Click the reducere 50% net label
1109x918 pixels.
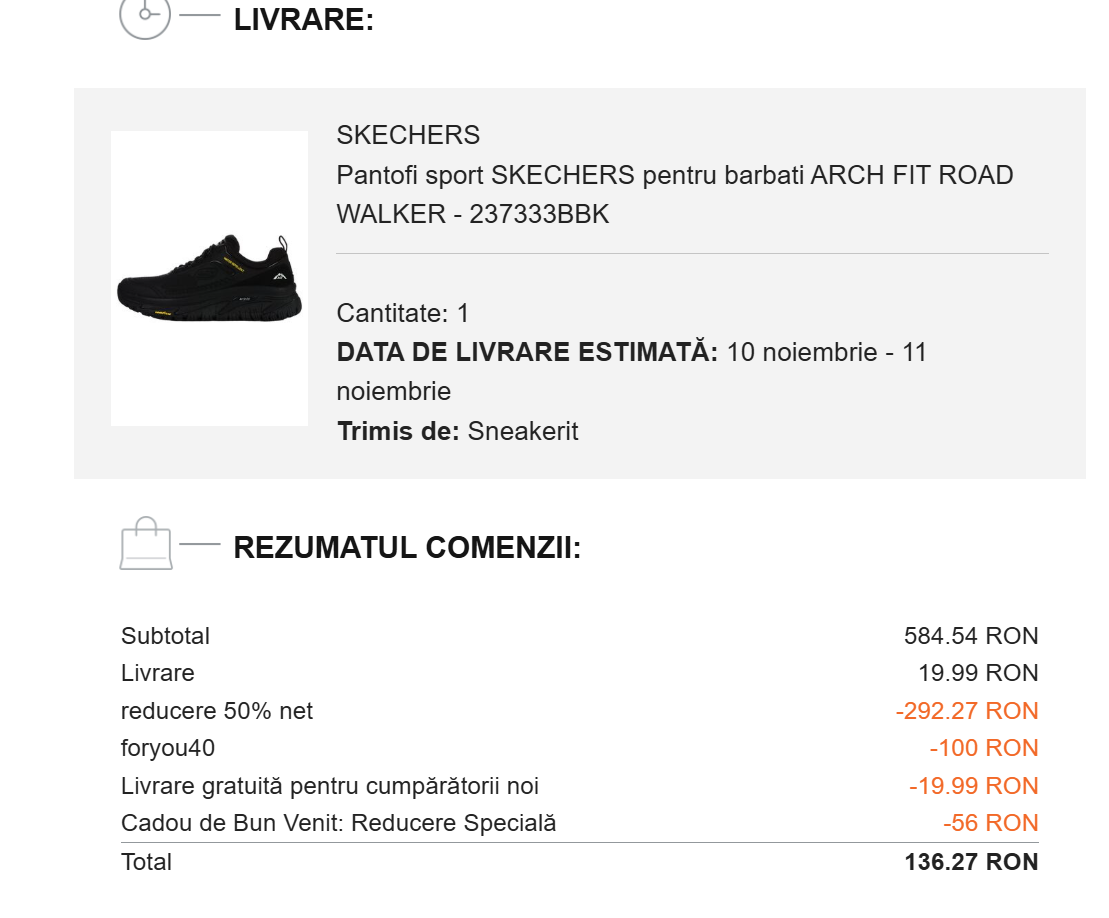(x=217, y=711)
